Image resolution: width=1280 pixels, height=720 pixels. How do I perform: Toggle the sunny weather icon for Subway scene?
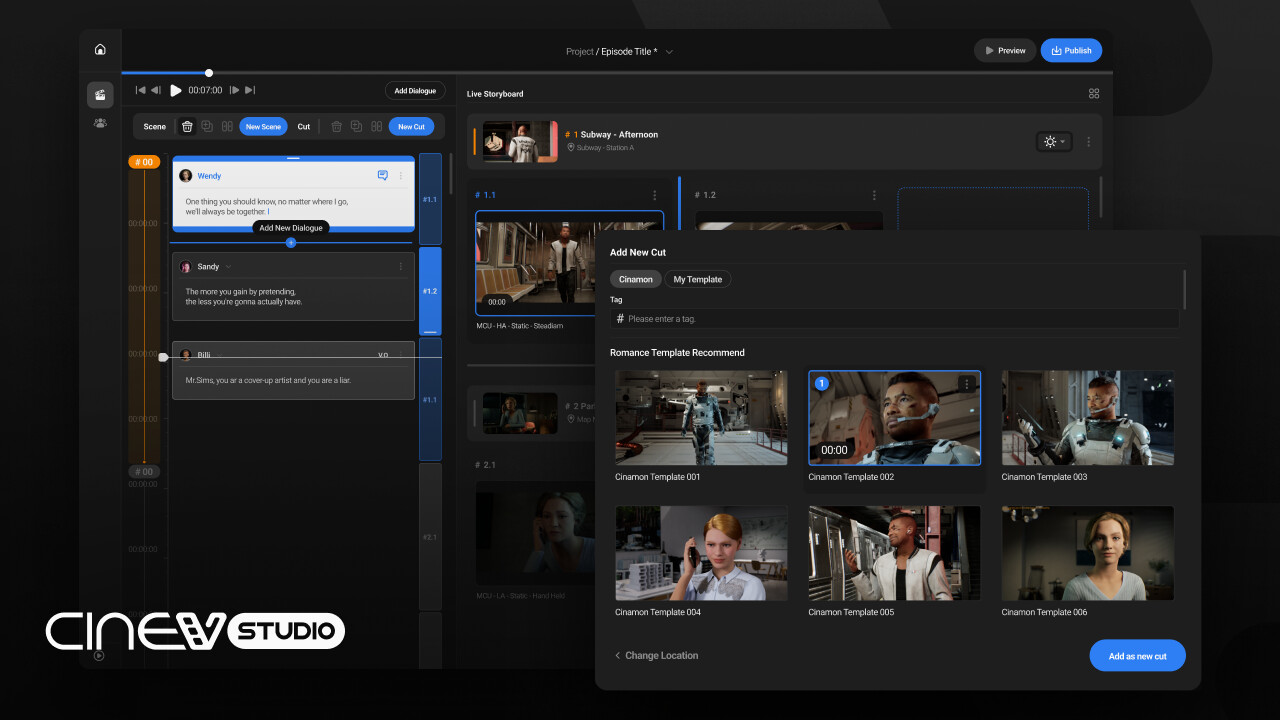pos(1049,141)
